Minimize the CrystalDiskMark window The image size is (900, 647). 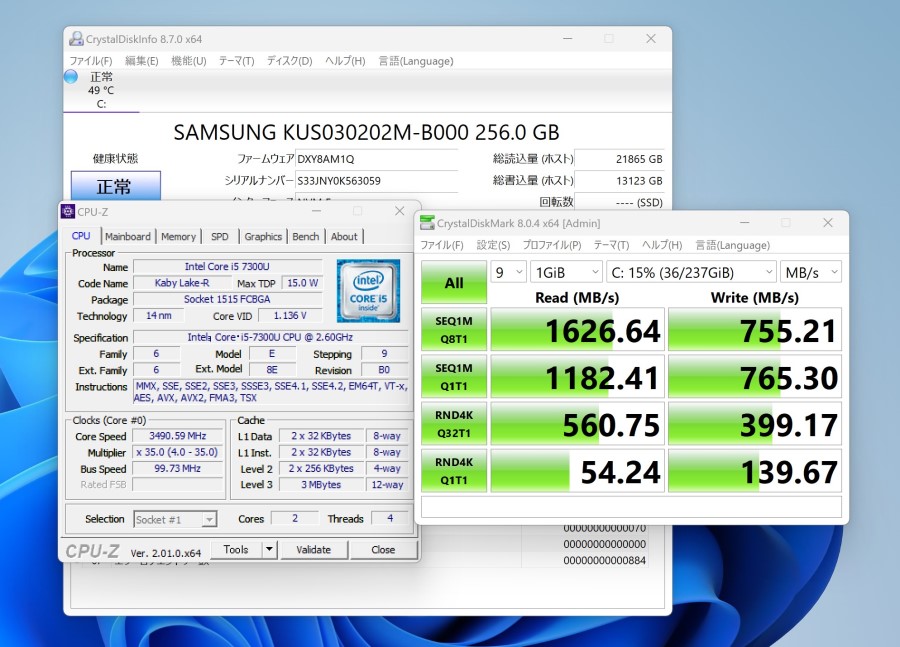744,223
